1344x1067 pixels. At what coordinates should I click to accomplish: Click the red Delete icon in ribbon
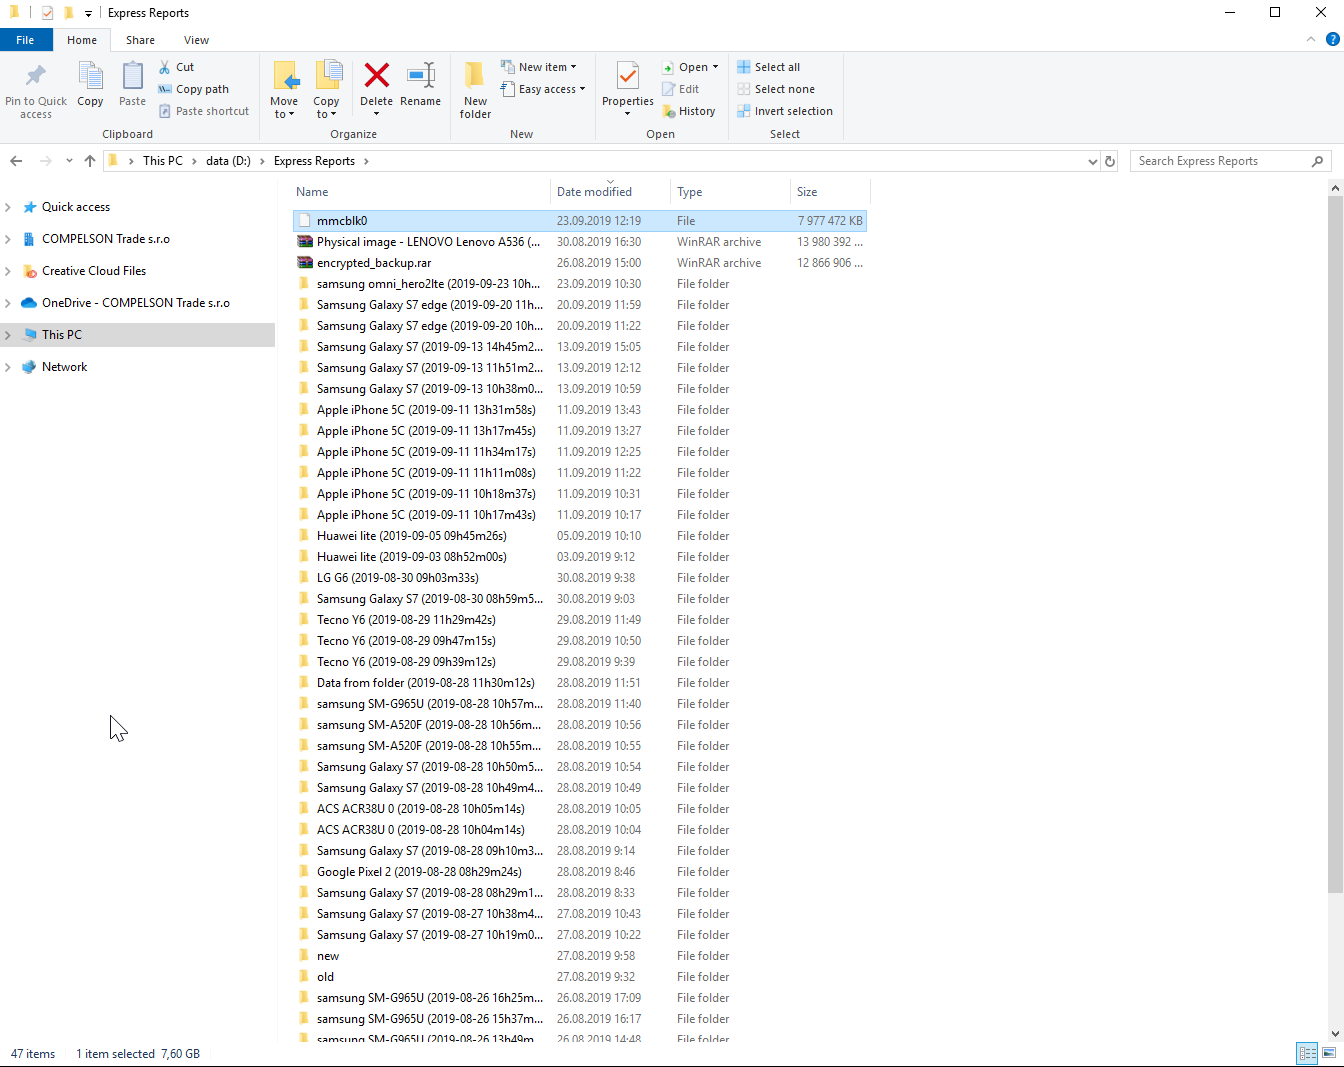tap(376, 76)
